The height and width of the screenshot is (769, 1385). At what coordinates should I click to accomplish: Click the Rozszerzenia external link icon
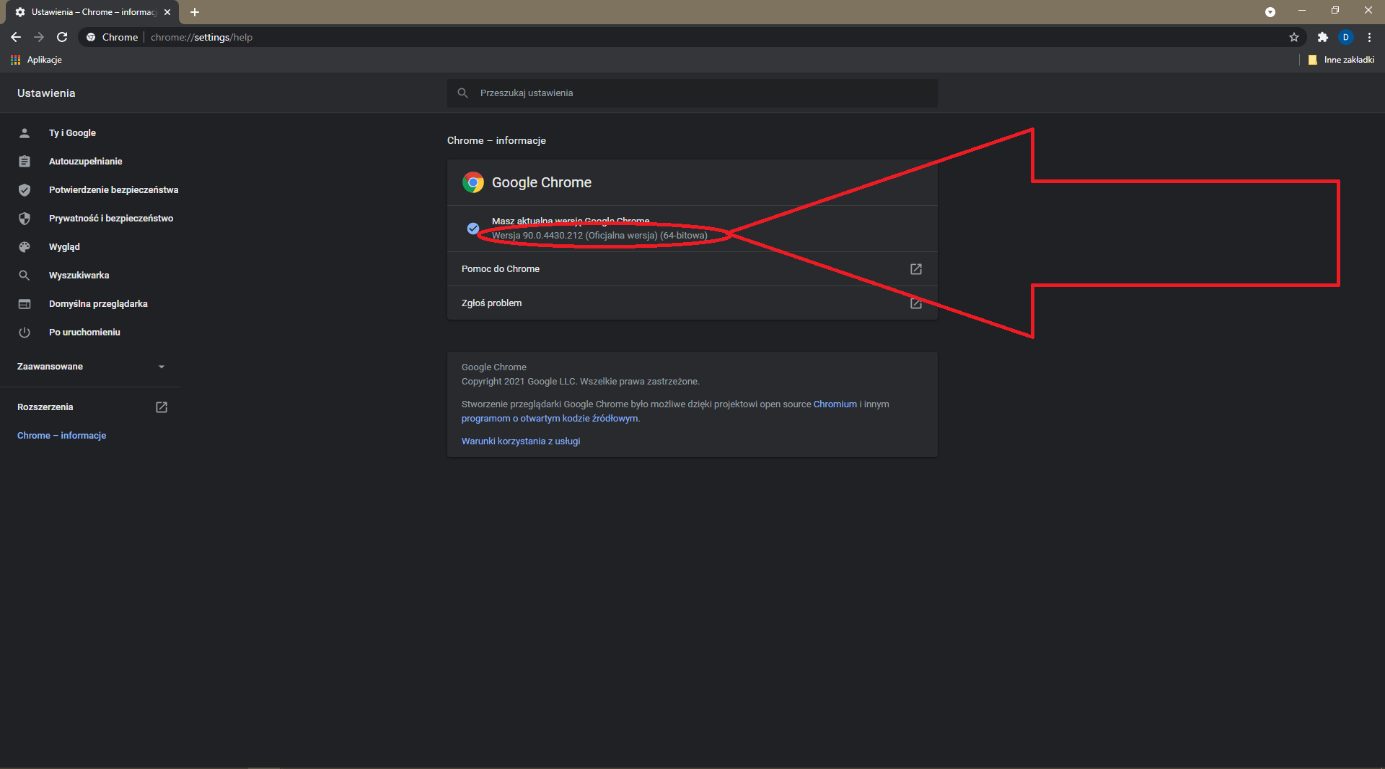coord(162,407)
